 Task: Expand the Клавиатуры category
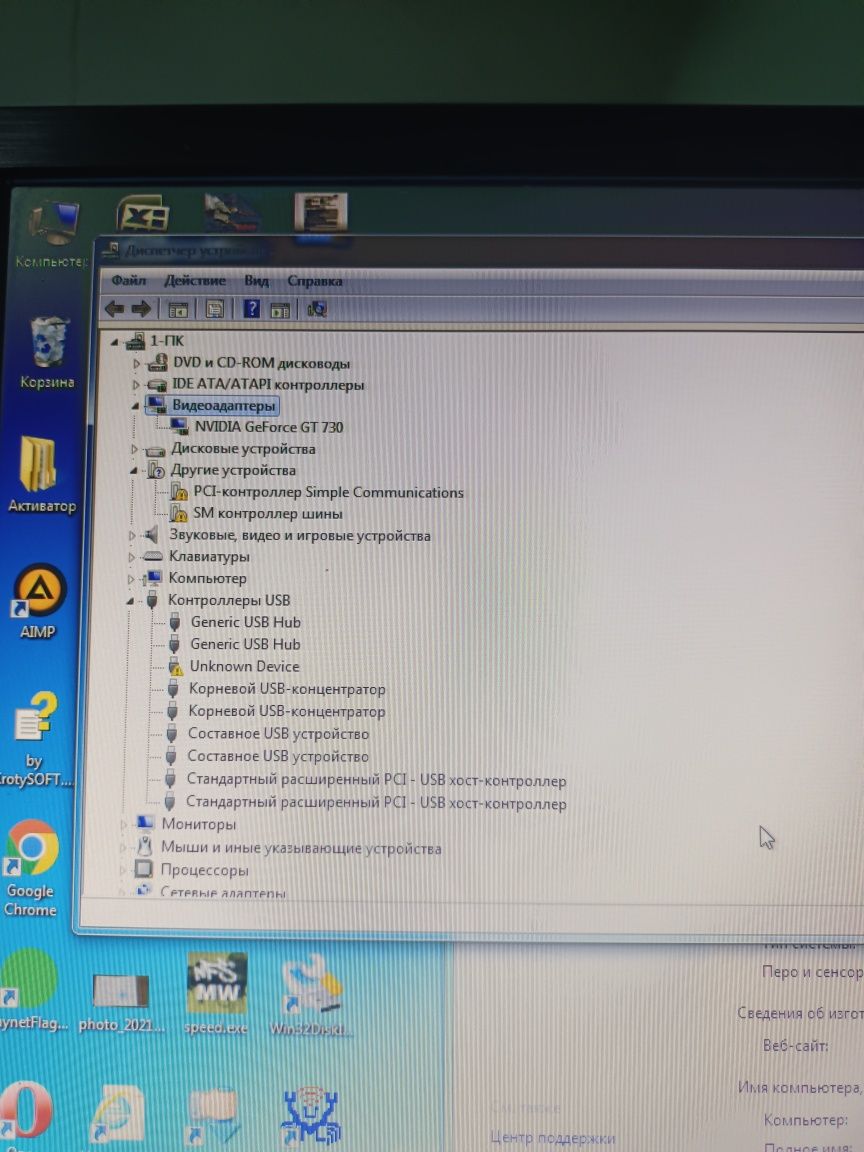point(132,557)
